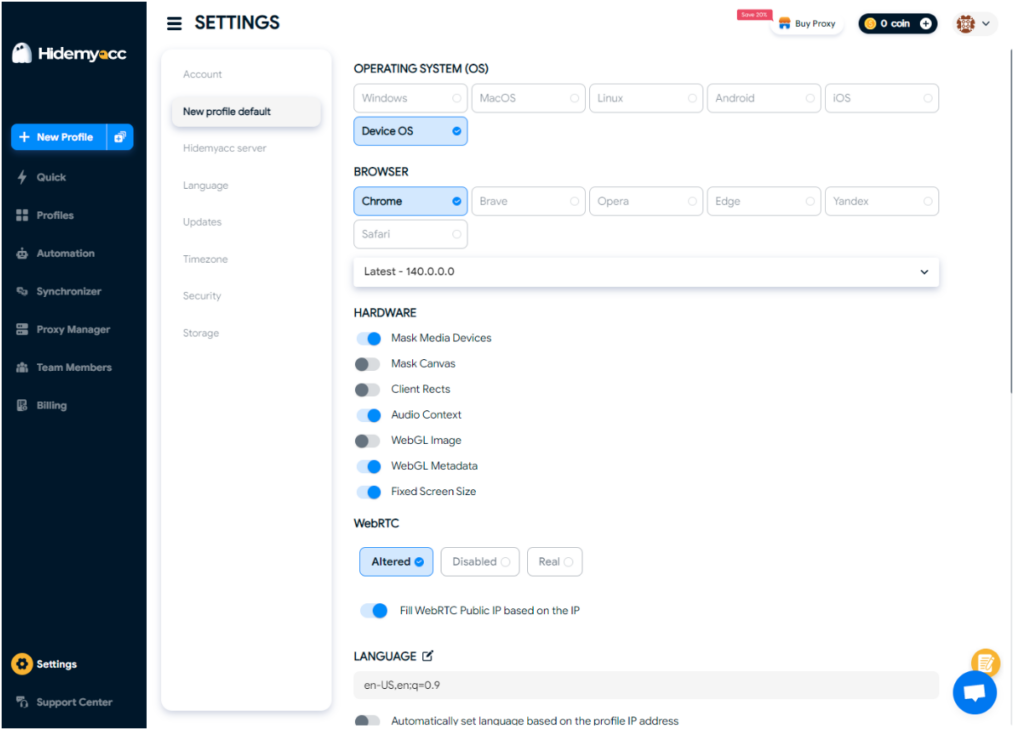Expand the account menu chevron by avatar
The image size is (1024, 730).
pos(986,24)
